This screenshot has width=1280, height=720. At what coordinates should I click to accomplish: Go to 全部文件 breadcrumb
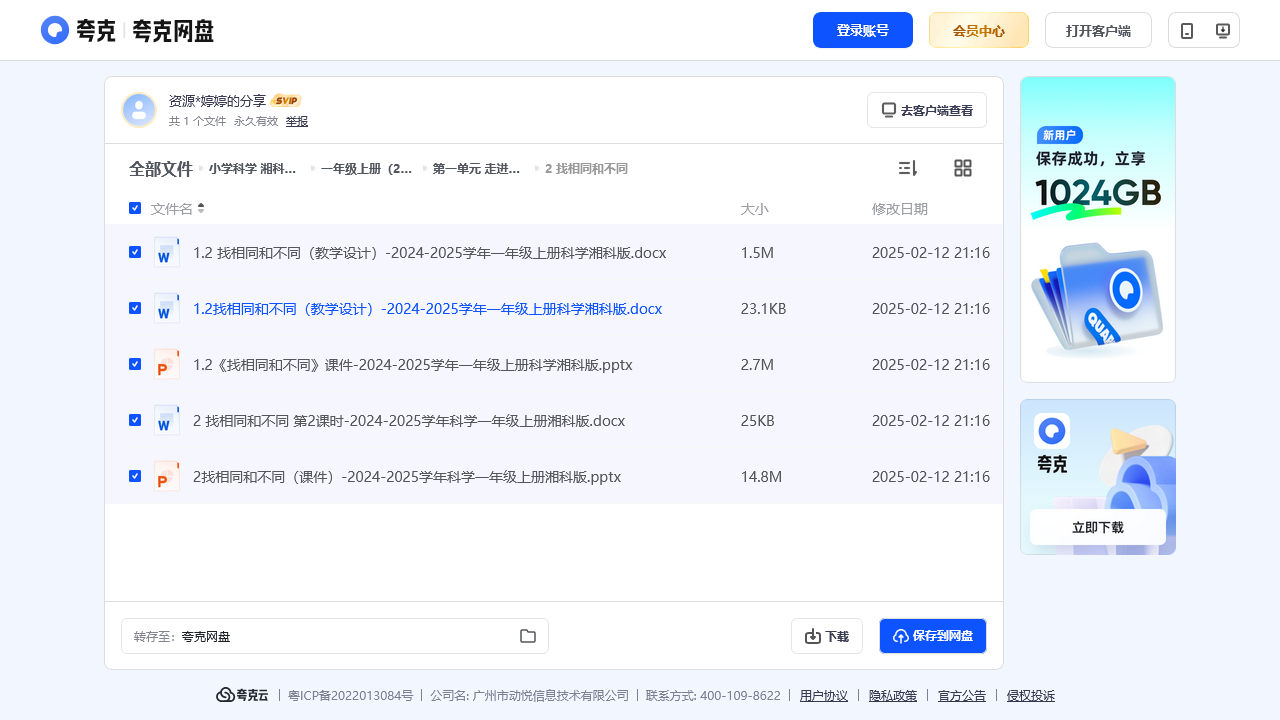pos(160,169)
